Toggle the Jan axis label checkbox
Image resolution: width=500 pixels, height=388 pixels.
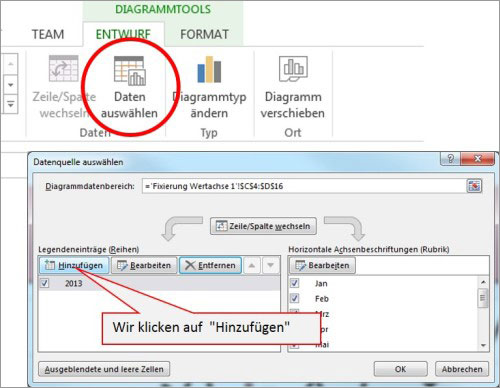point(294,283)
